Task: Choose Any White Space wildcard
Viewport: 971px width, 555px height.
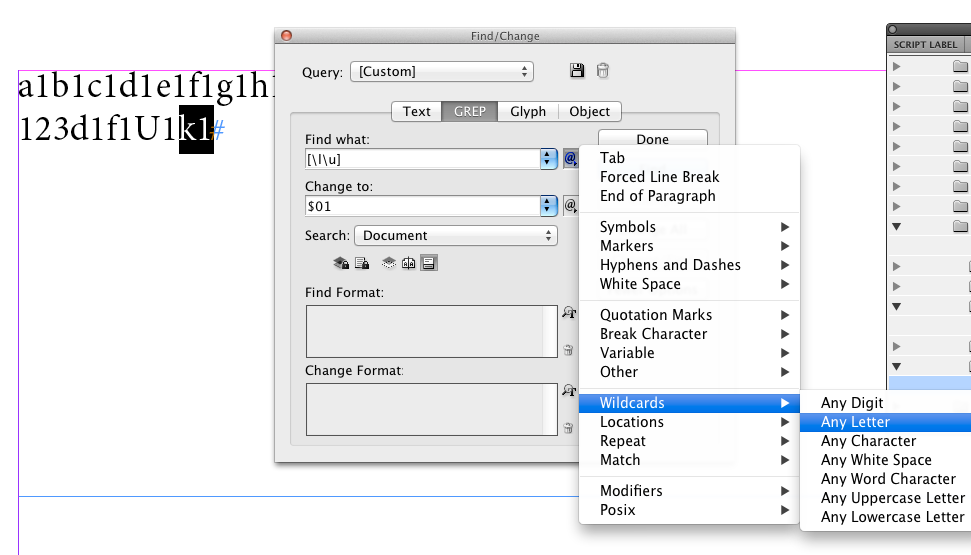Action: [x=886, y=460]
